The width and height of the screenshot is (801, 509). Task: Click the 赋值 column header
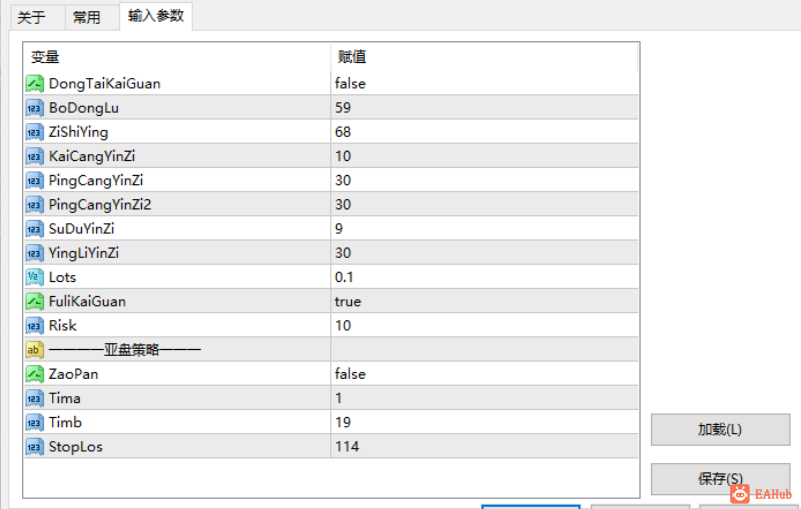pos(352,57)
